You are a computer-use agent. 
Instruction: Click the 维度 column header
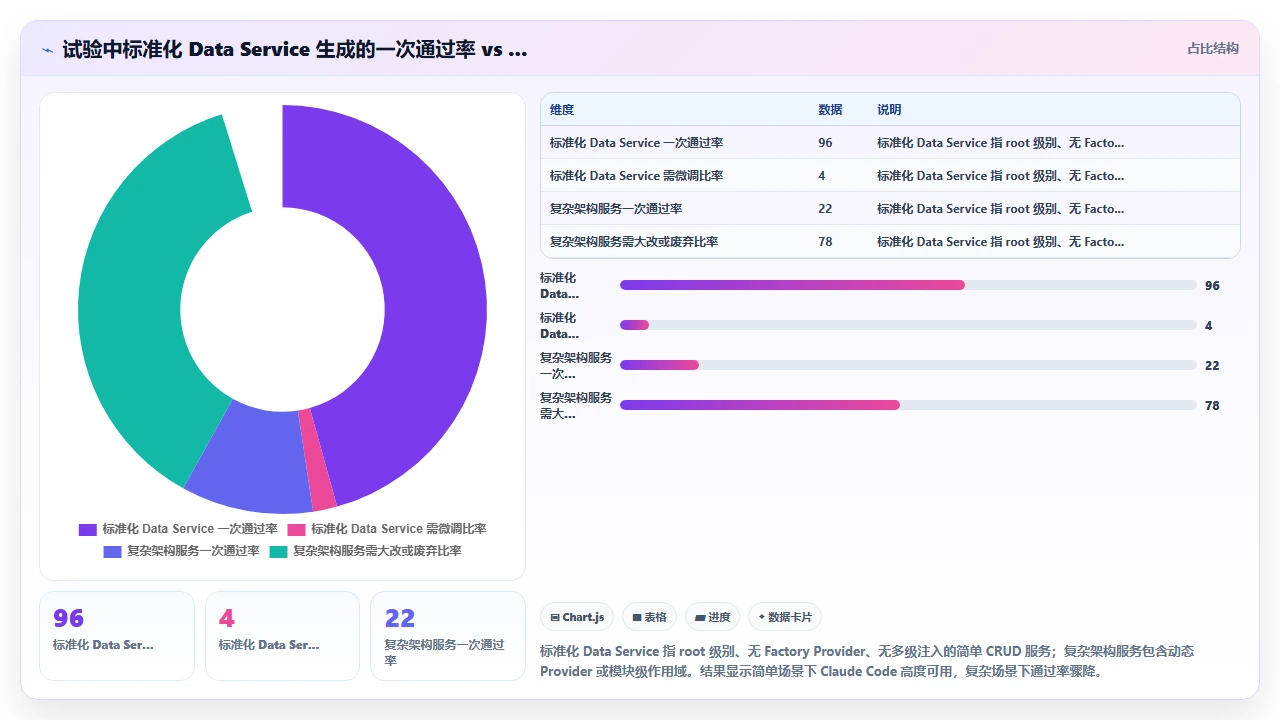pos(562,110)
